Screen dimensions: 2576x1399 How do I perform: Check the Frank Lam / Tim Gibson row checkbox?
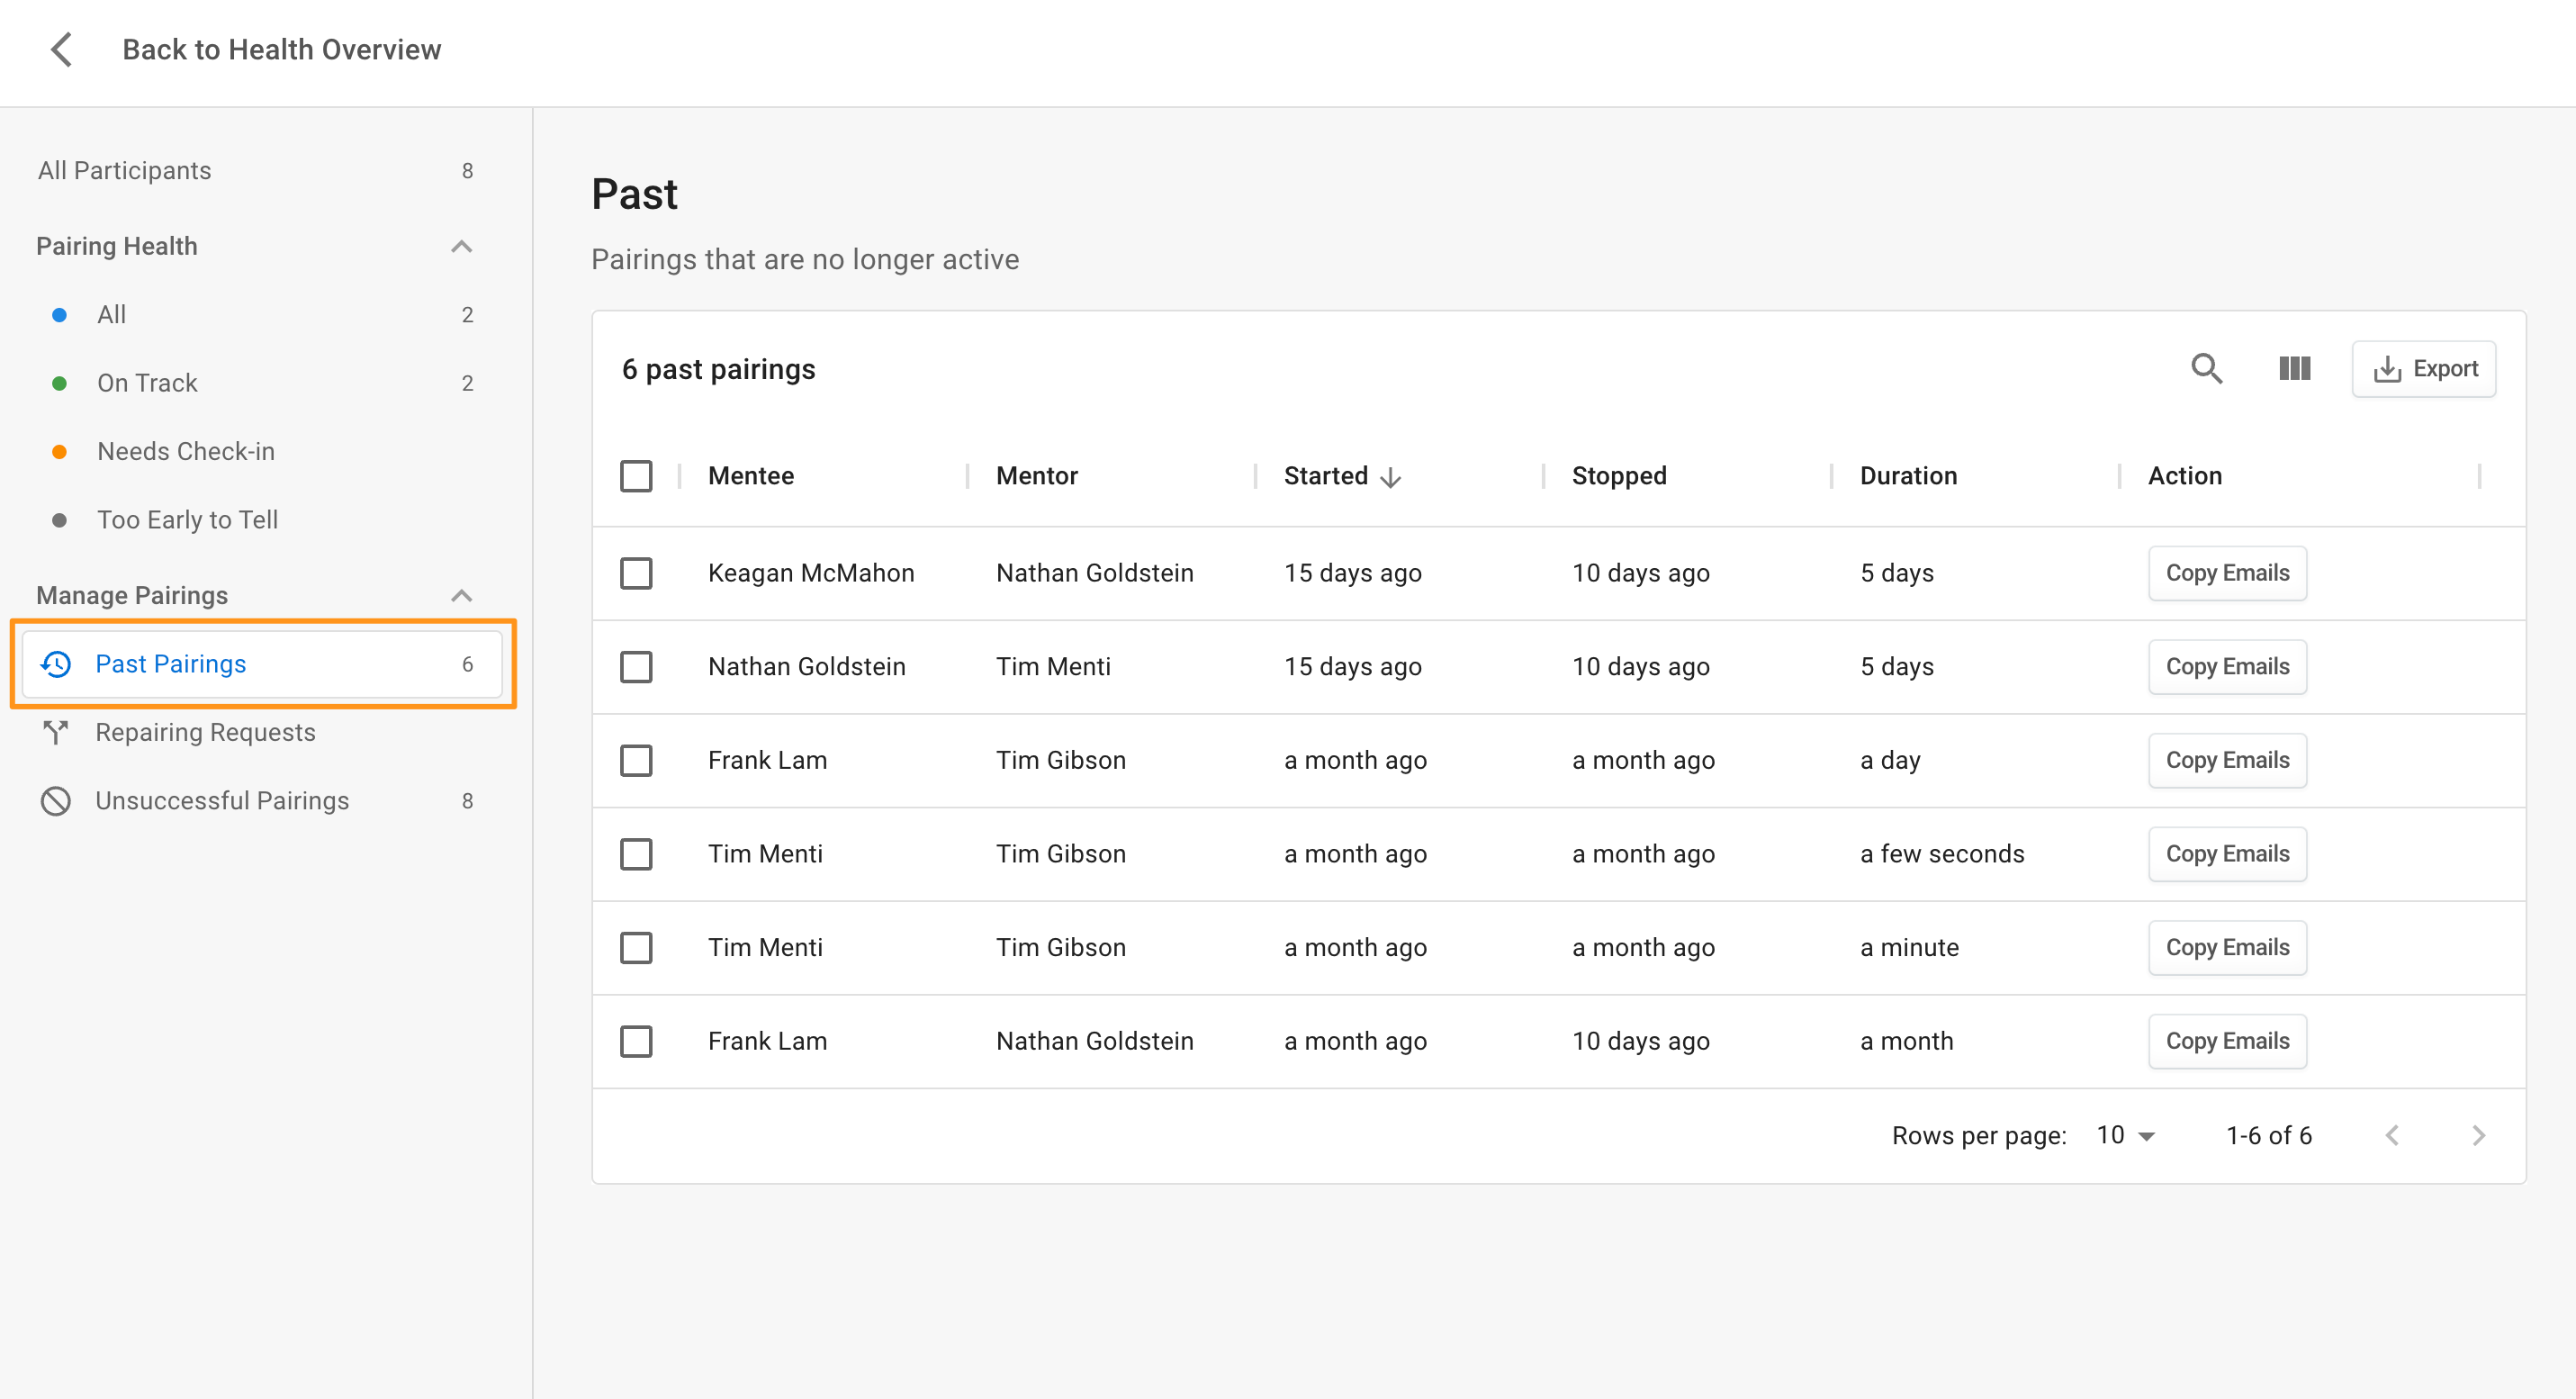(x=636, y=760)
